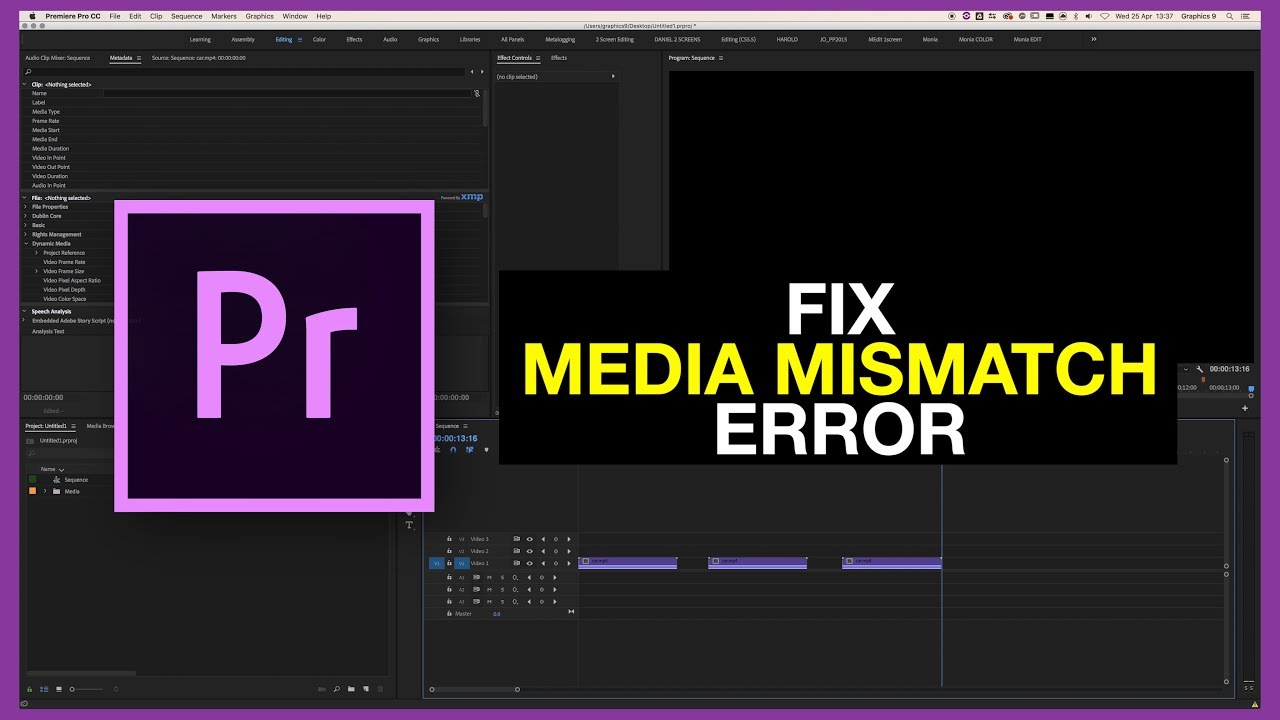This screenshot has width=1280, height=720.
Task: Open the Markers menu
Action: point(224,16)
